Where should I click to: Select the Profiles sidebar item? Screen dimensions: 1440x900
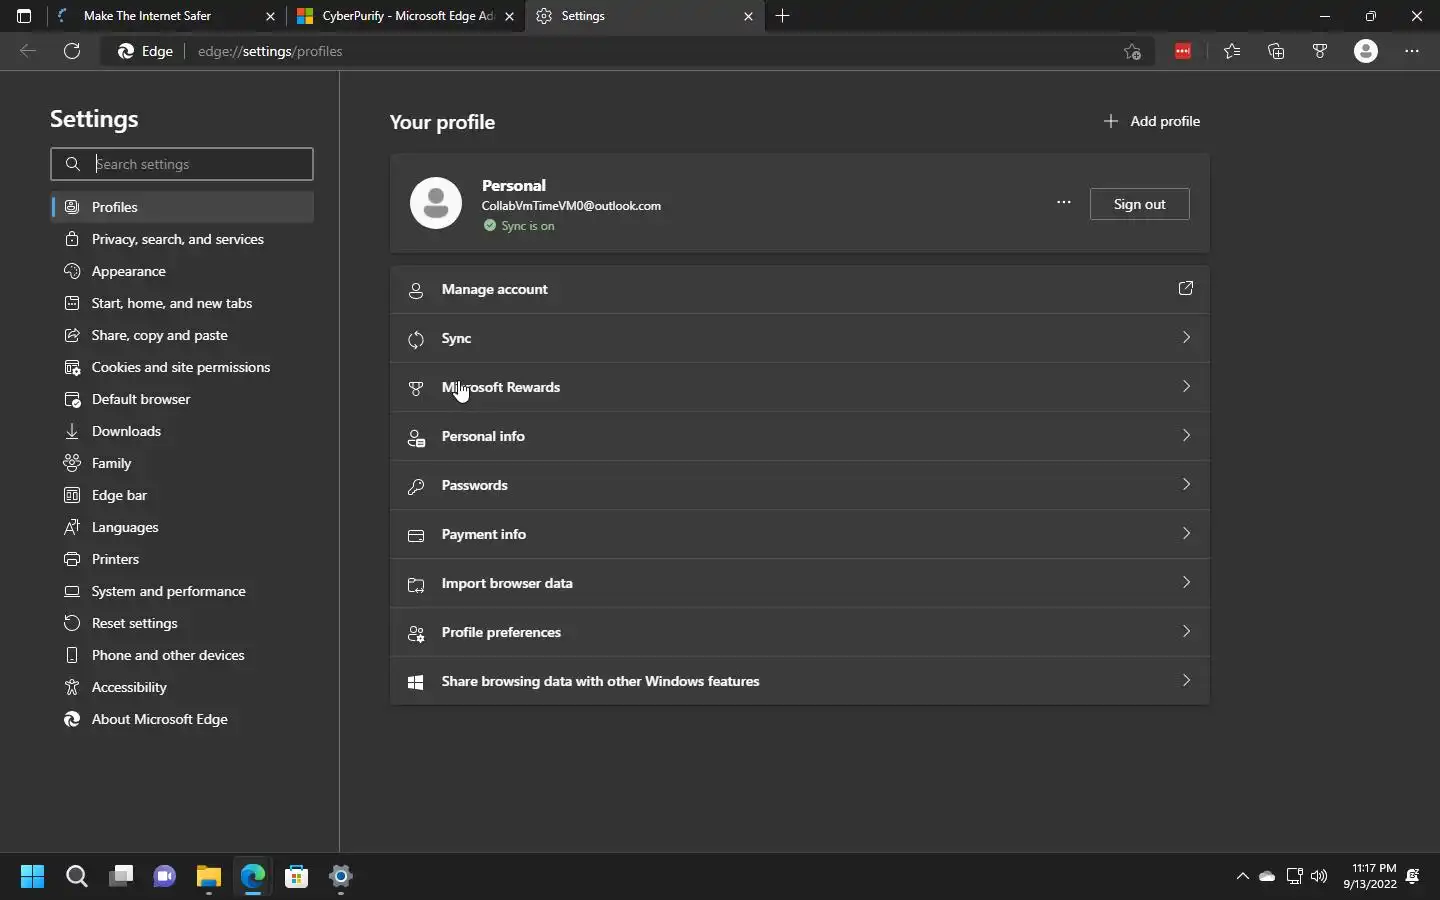click(x=182, y=207)
